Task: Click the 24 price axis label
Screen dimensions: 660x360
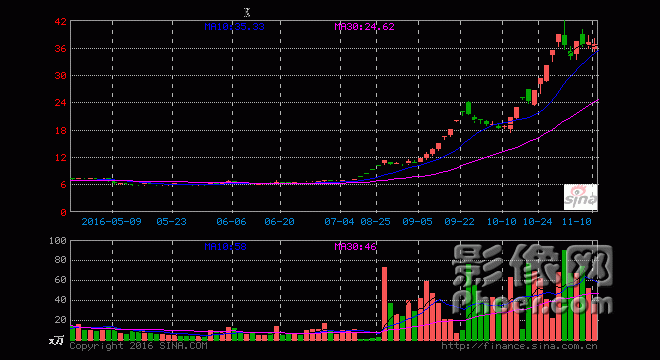Action: [x=61, y=103]
